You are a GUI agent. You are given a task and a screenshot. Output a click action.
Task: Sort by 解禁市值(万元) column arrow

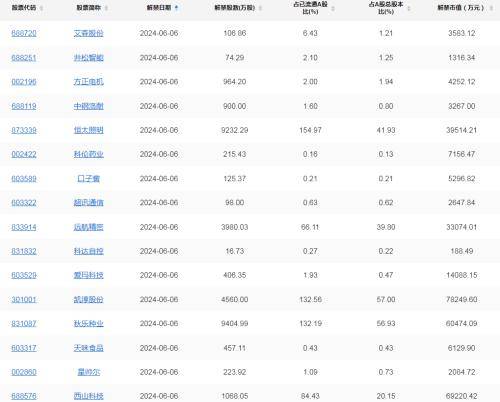491,8
